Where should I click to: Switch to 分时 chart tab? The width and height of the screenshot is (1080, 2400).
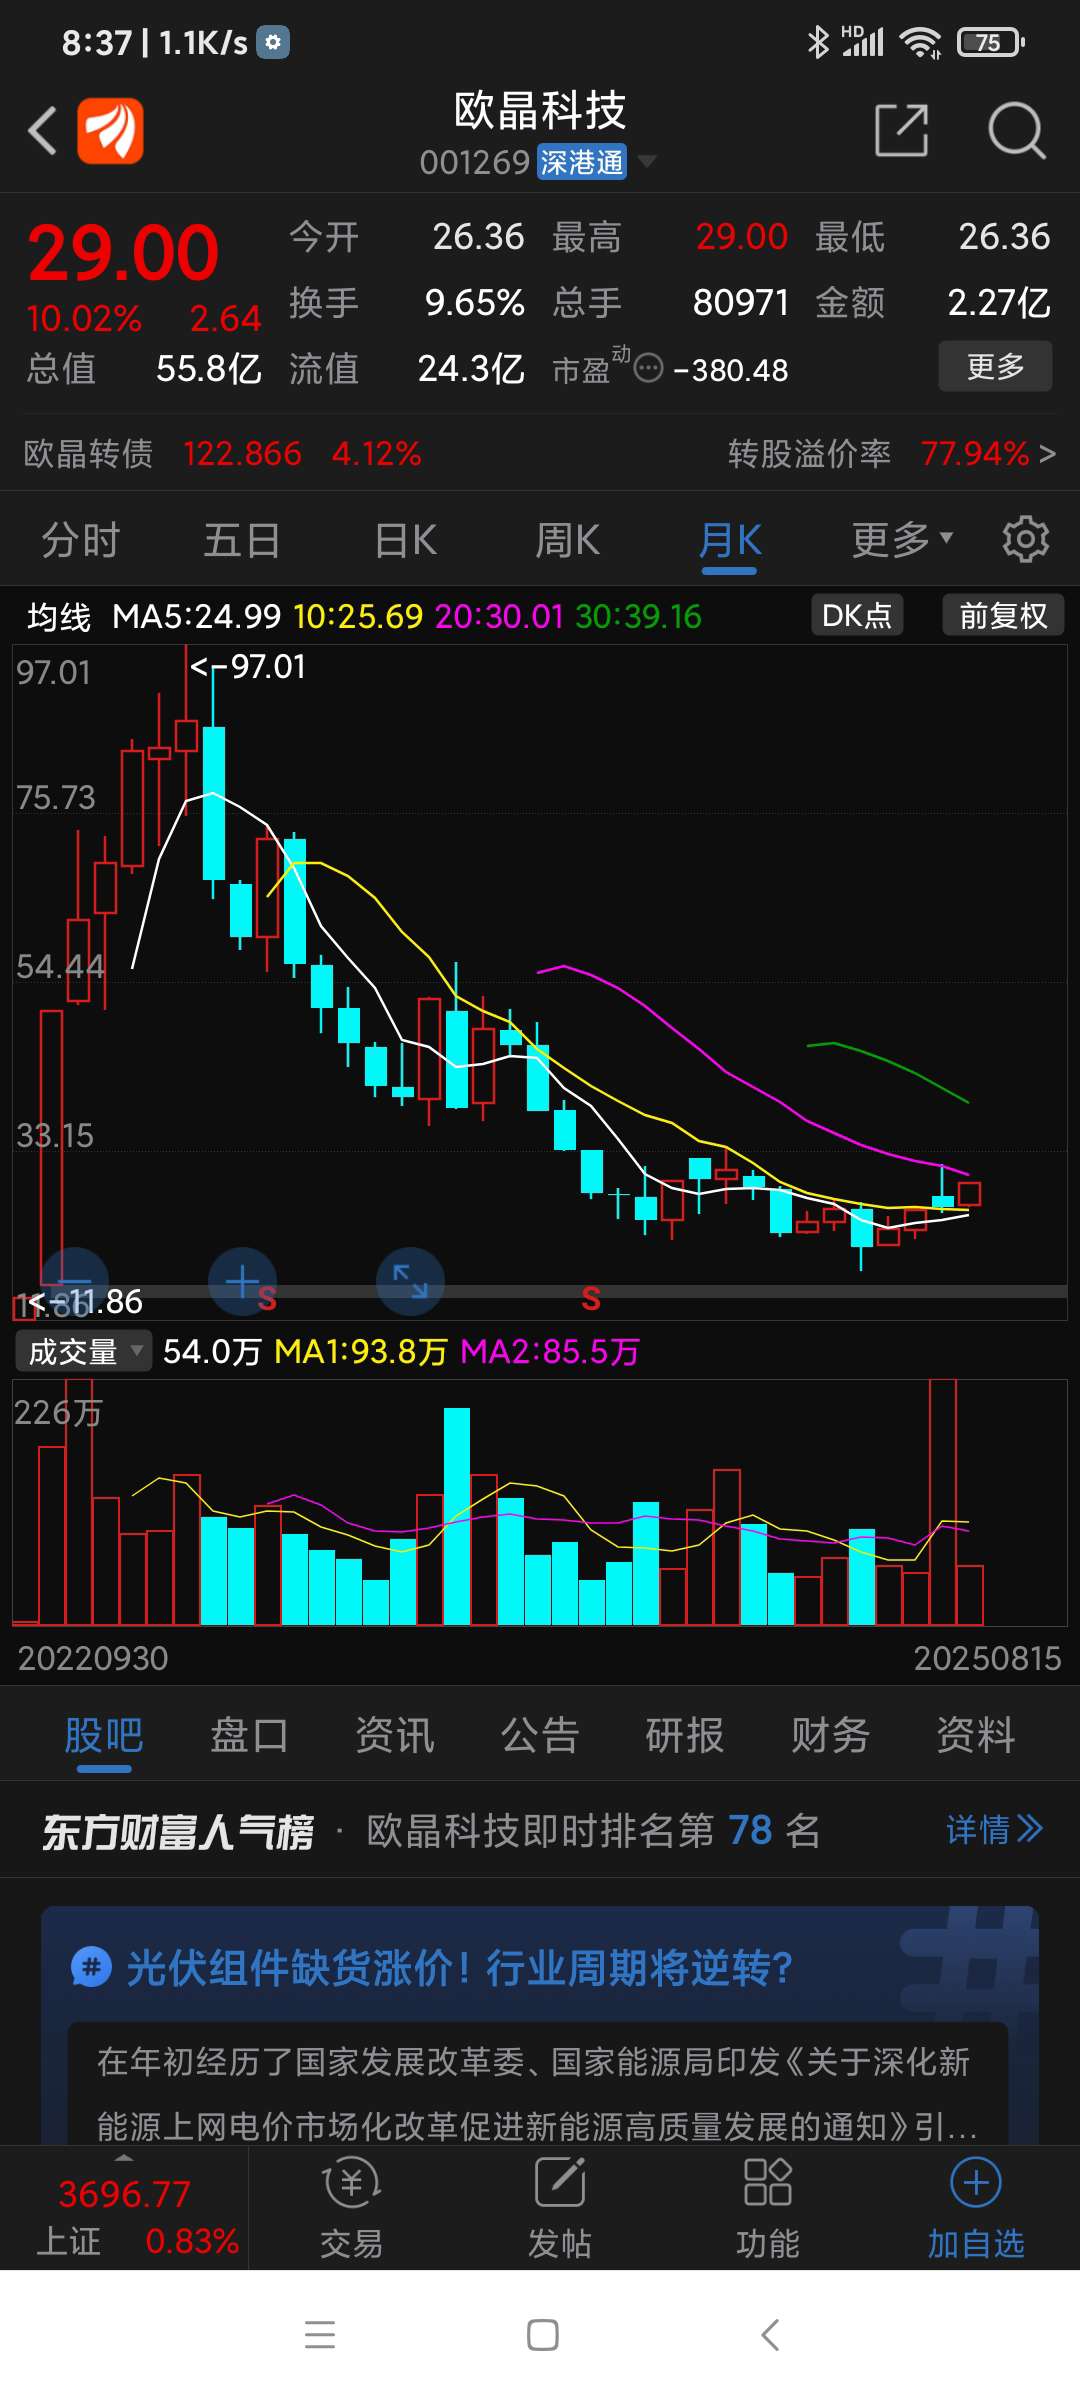pyautogui.click(x=81, y=540)
